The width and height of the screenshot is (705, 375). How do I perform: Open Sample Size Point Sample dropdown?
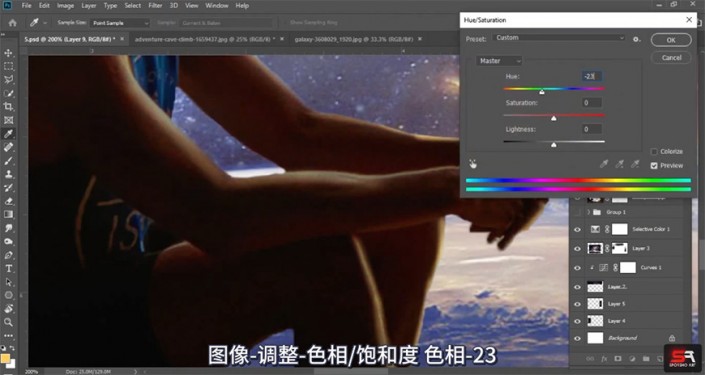click(x=120, y=23)
